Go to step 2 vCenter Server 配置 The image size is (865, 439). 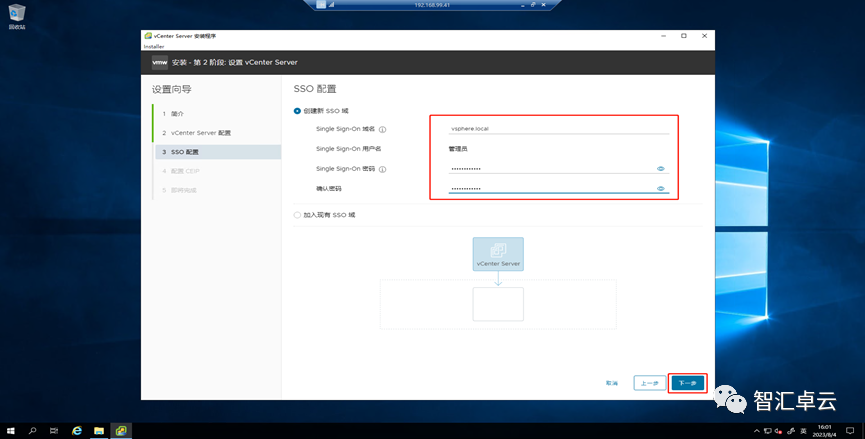pos(217,133)
